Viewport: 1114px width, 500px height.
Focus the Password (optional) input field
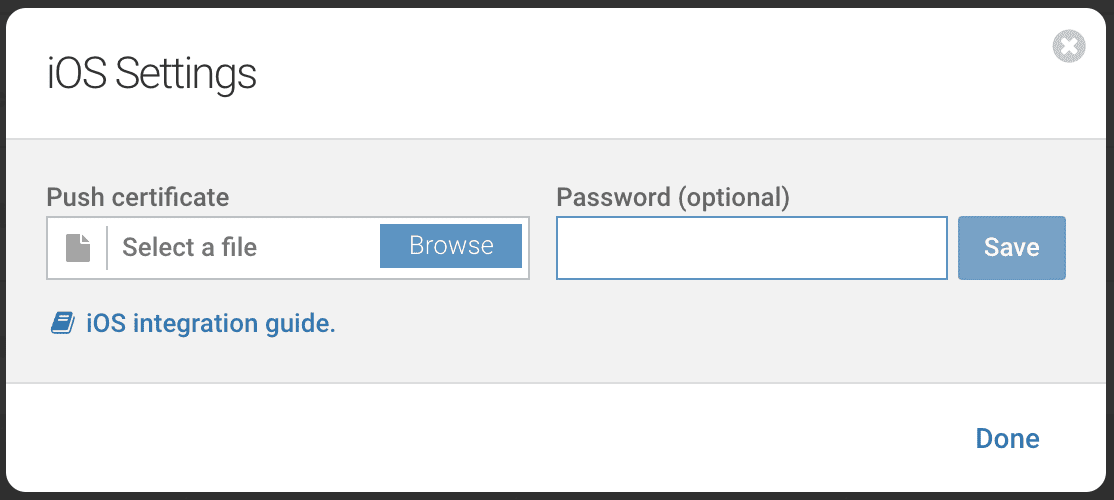pyautogui.click(x=751, y=248)
